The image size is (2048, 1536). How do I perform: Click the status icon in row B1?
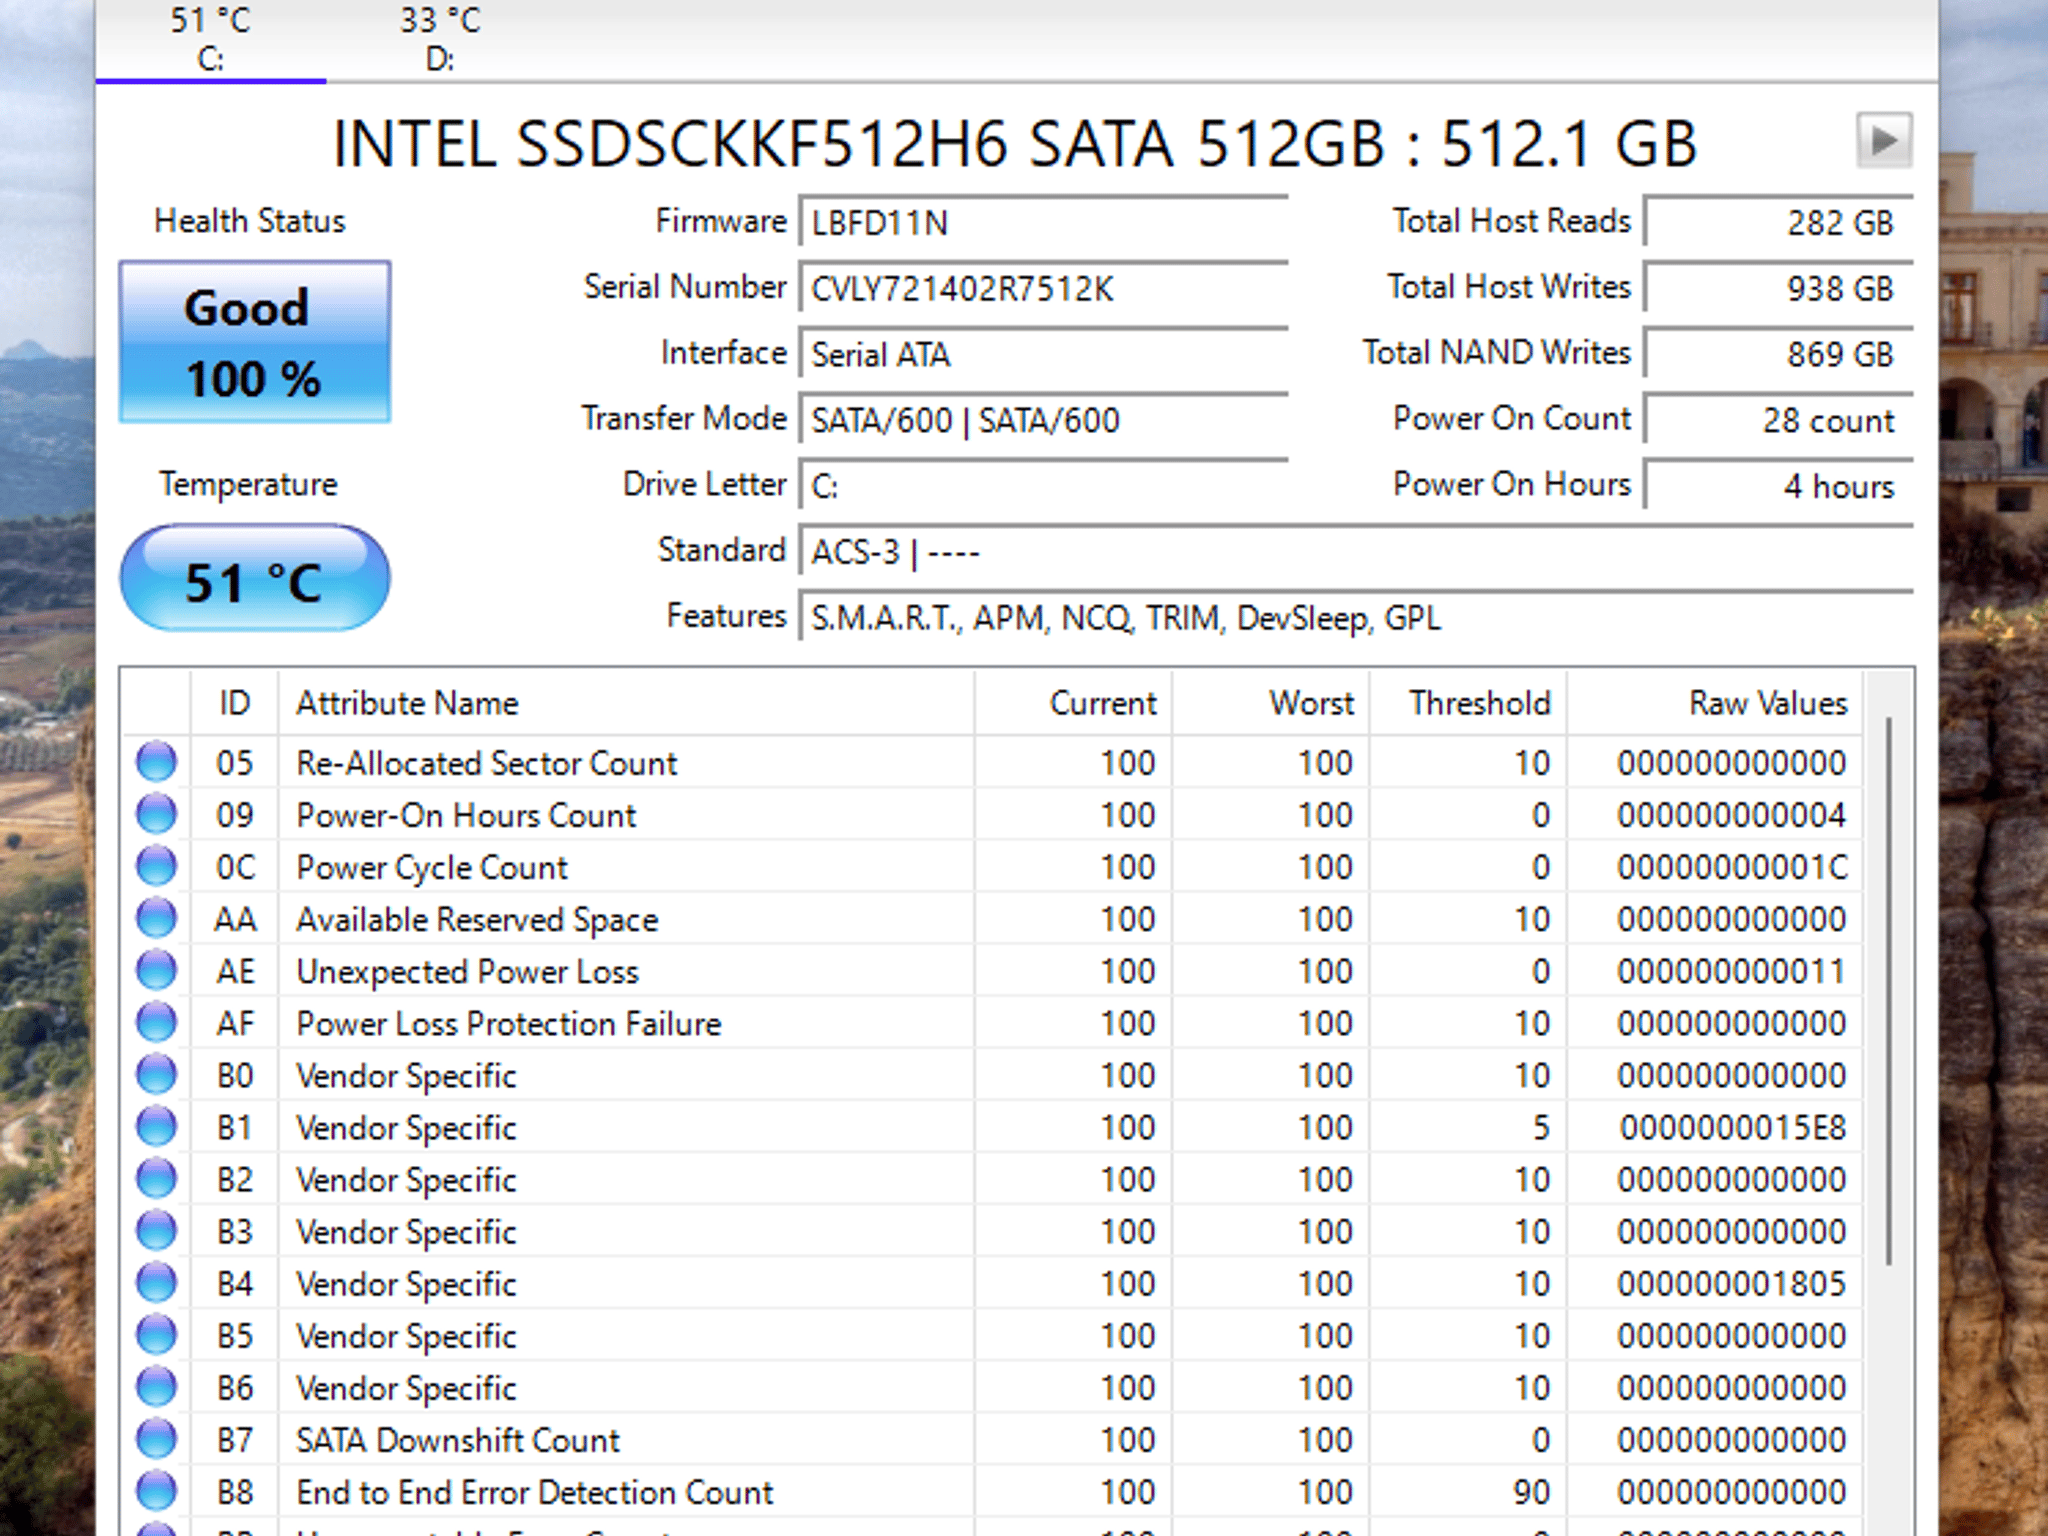[156, 1126]
